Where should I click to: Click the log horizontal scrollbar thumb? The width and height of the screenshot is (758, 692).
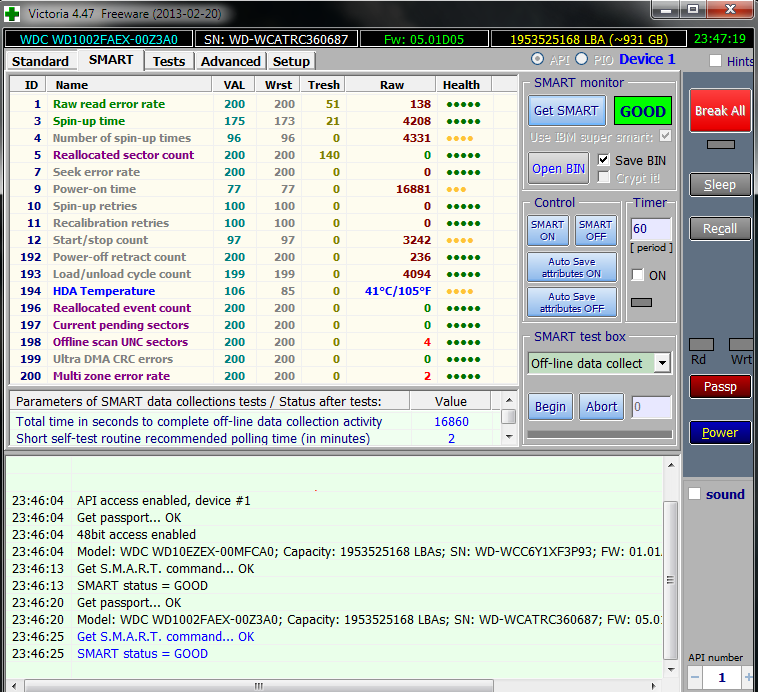(259, 686)
